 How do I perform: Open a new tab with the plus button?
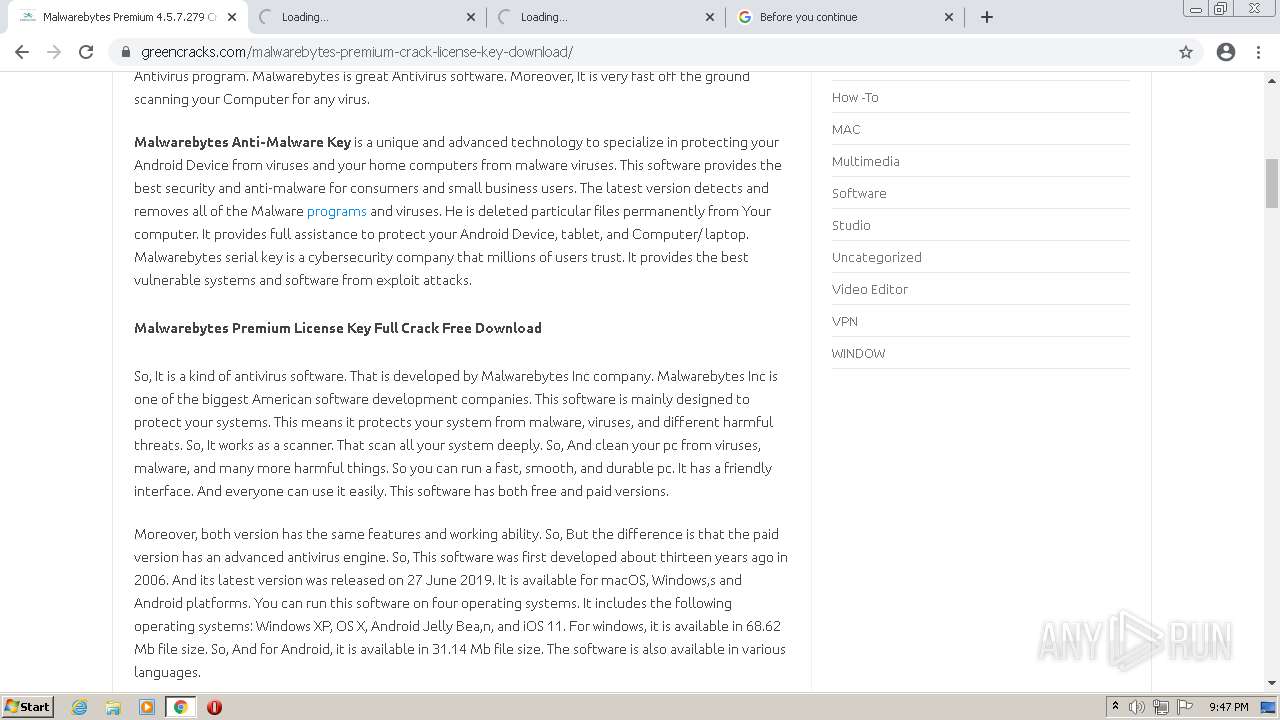tap(987, 17)
